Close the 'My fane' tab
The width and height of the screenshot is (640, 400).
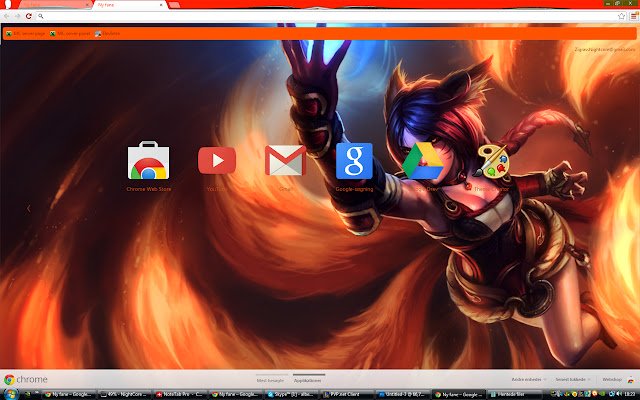(x=161, y=5)
